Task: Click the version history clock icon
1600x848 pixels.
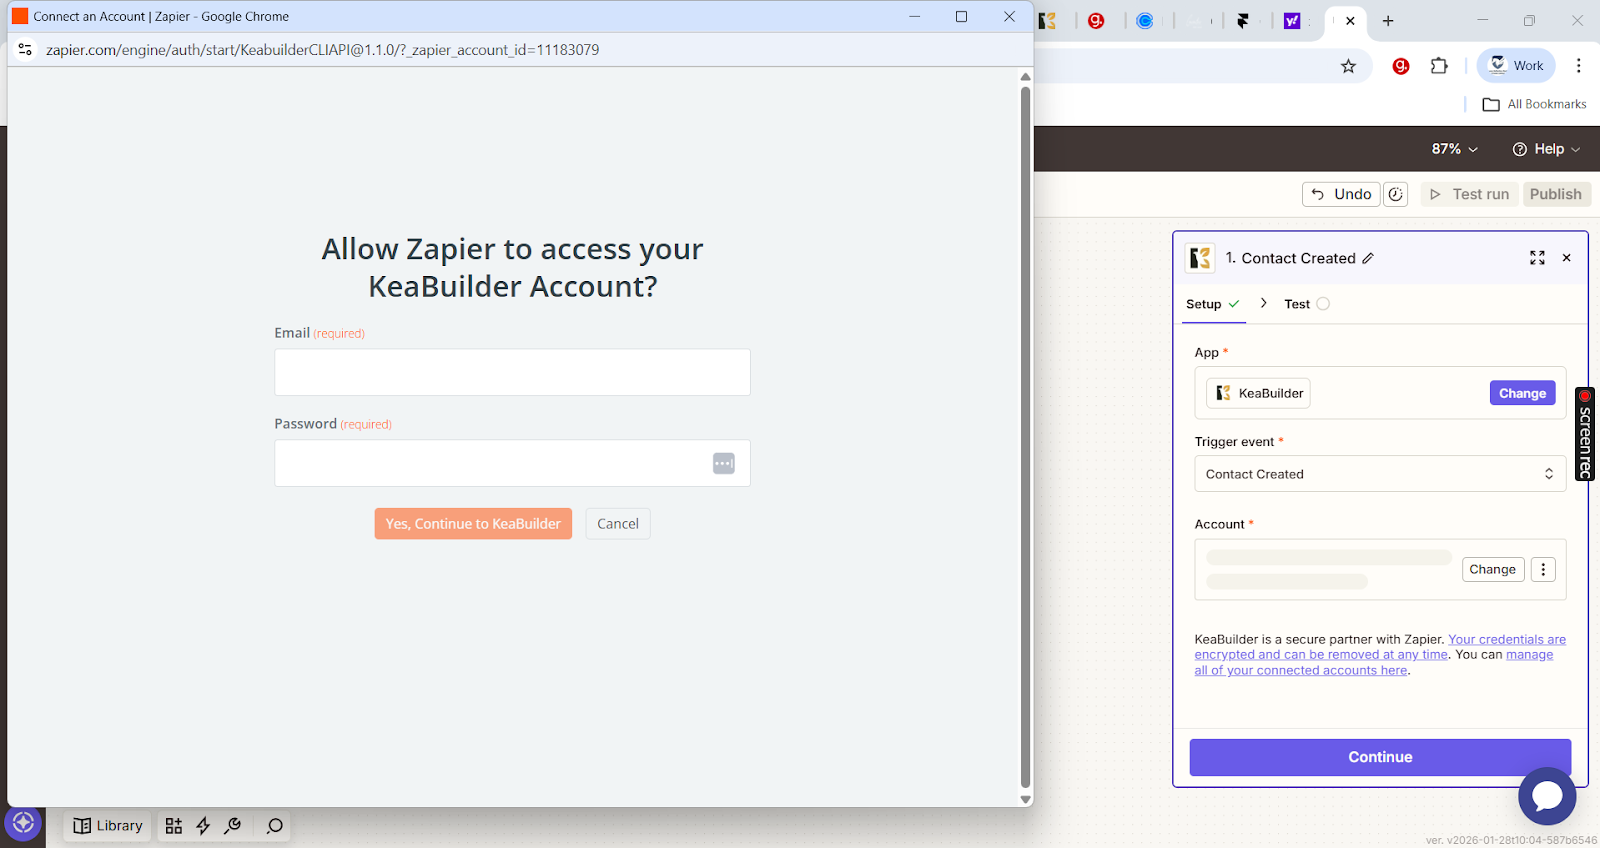Action: pyautogui.click(x=1395, y=194)
